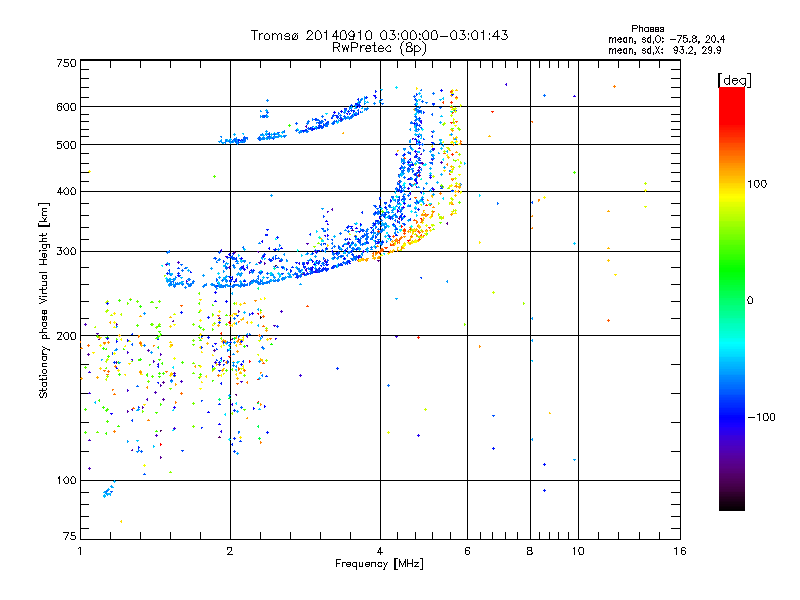
Task: Click the y-axis label '400'
Action: (x=66, y=192)
